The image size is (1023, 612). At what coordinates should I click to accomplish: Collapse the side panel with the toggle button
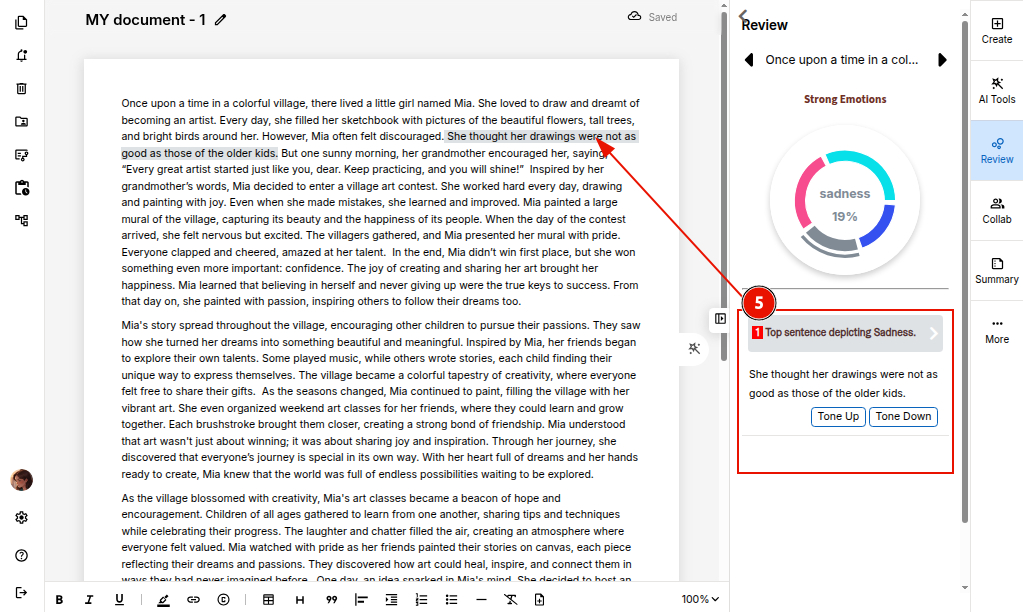(x=720, y=318)
